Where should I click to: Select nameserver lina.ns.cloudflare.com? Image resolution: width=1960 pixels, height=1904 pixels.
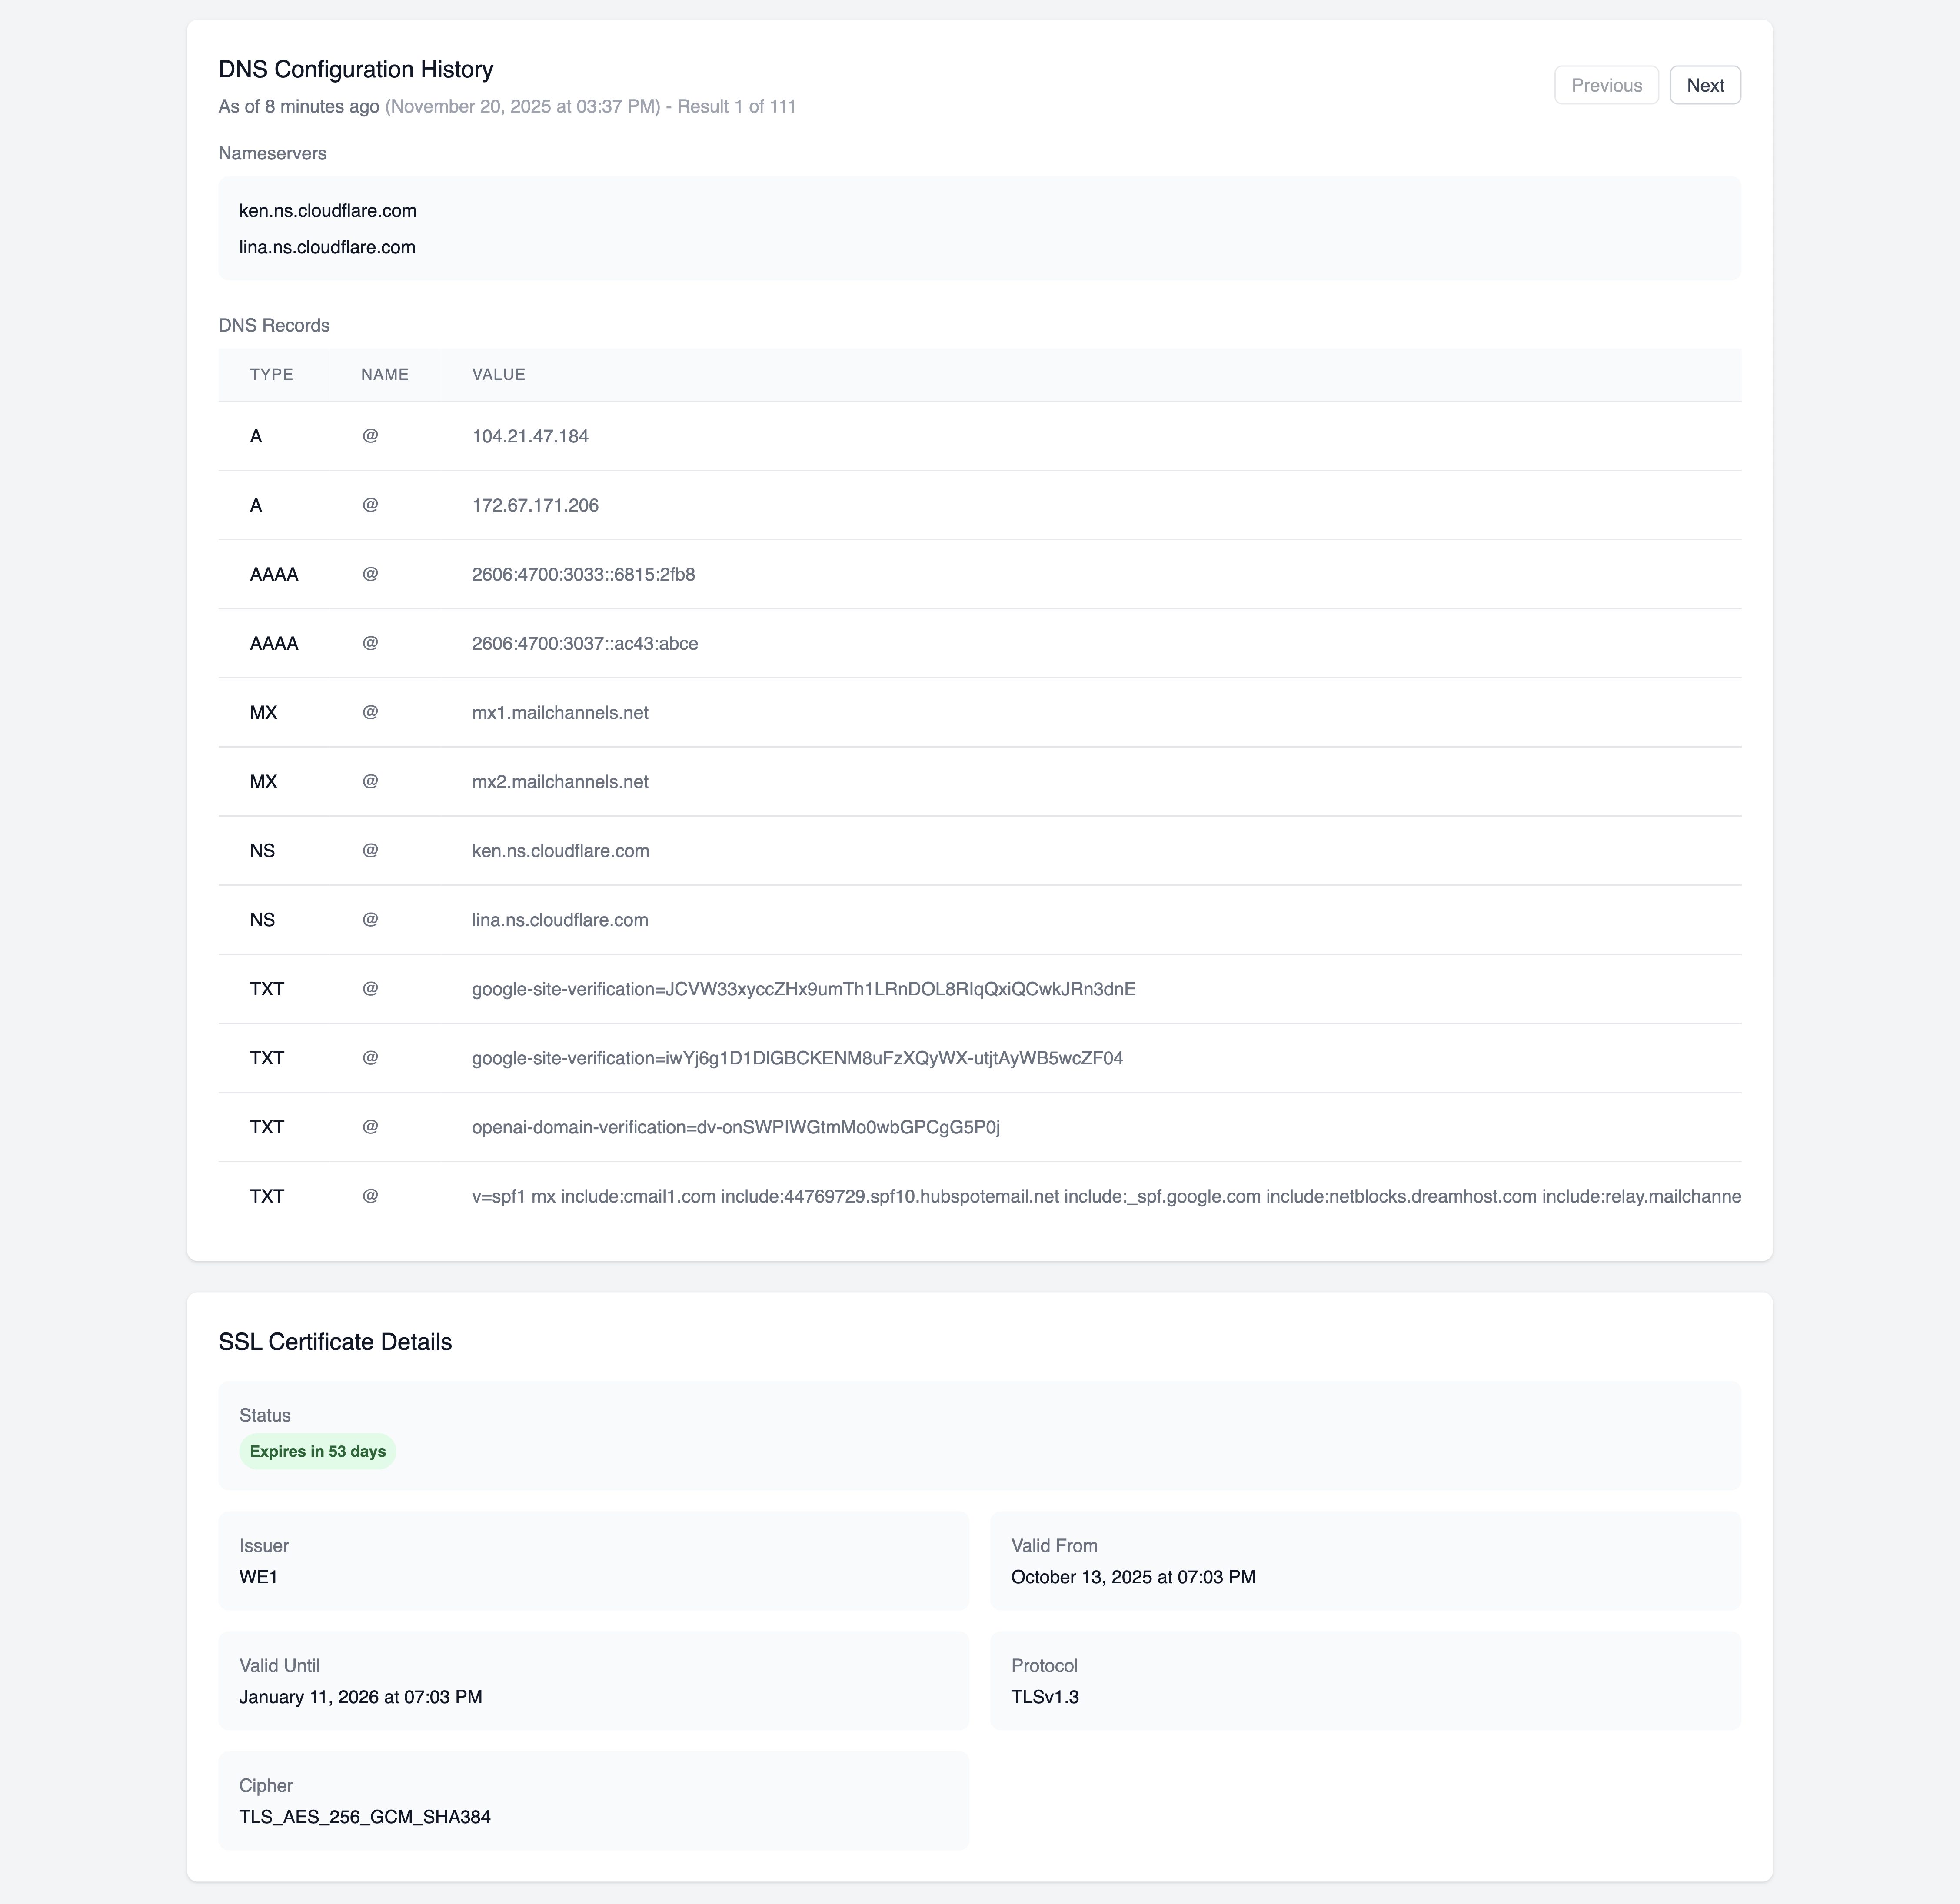pos(327,247)
